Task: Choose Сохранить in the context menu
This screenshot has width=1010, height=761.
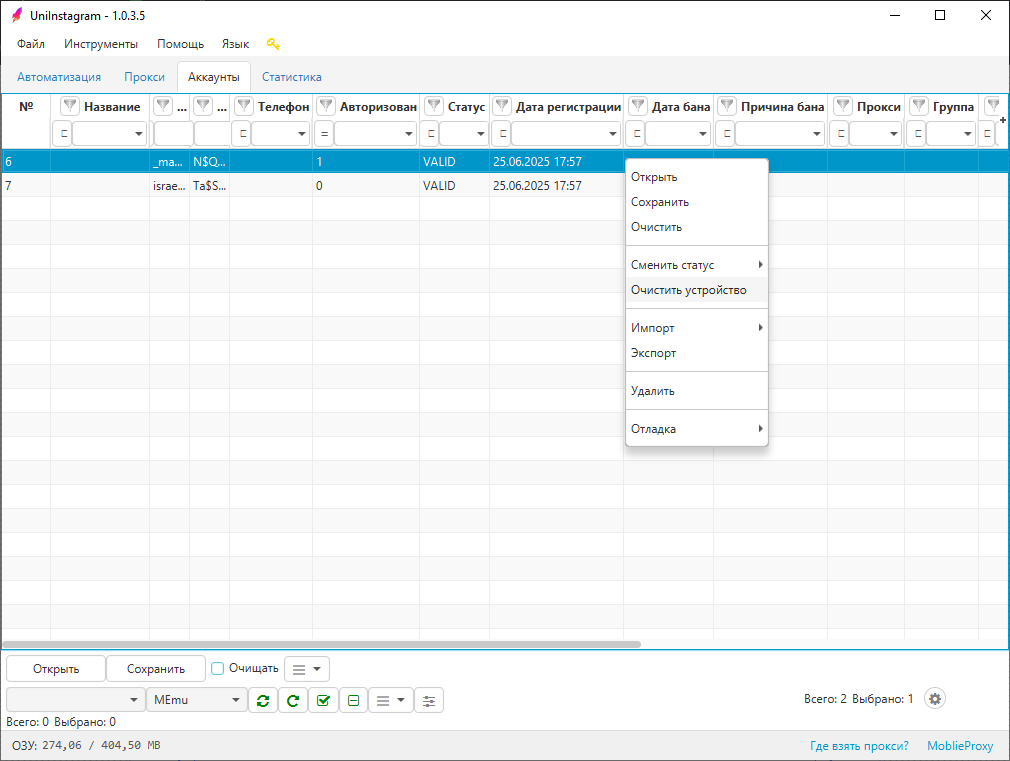Action: coord(697,202)
